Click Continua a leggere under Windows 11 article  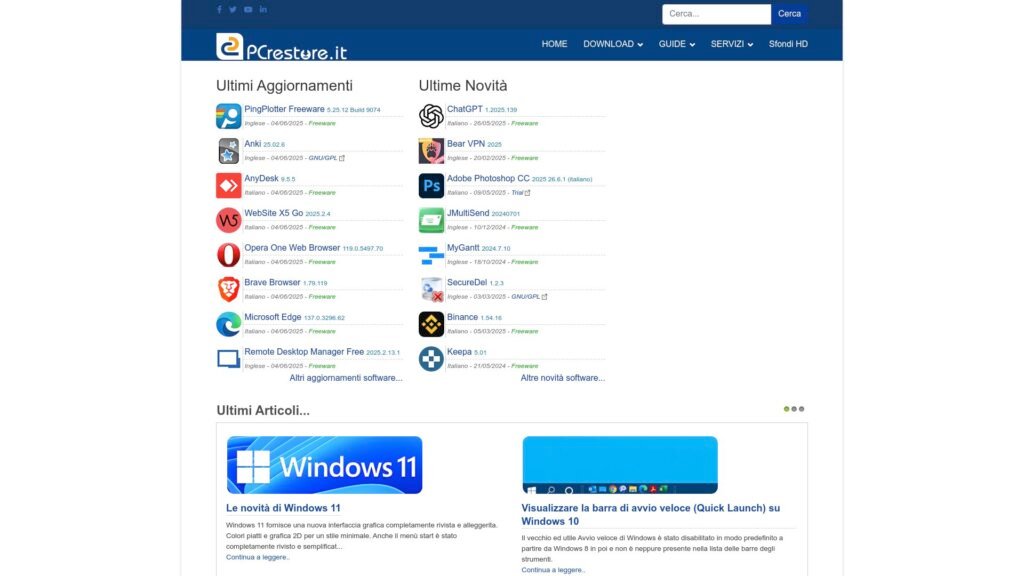[x=257, y=557]
